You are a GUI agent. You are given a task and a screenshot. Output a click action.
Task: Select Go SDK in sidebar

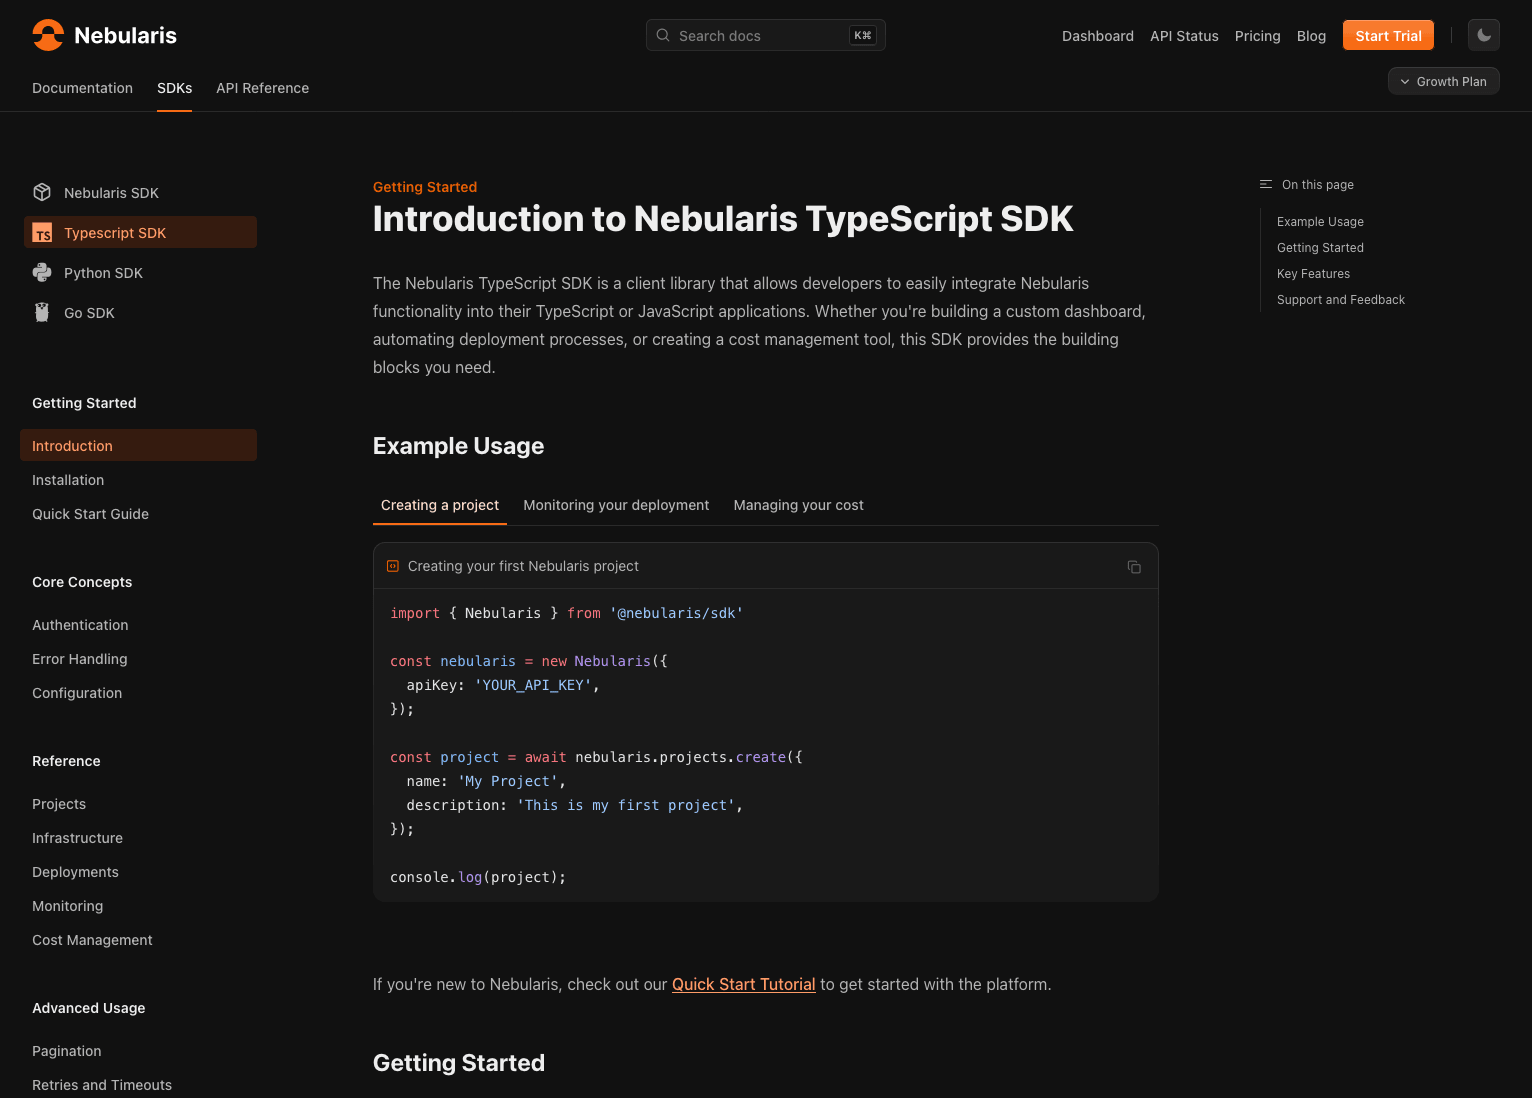point(140,312)
